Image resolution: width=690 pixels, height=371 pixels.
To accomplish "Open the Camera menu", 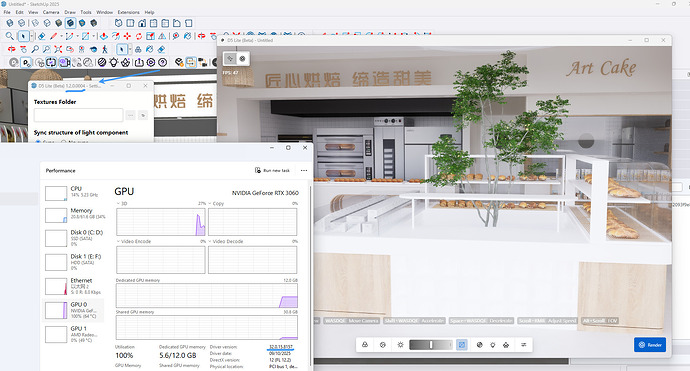I will click(51, 12).
